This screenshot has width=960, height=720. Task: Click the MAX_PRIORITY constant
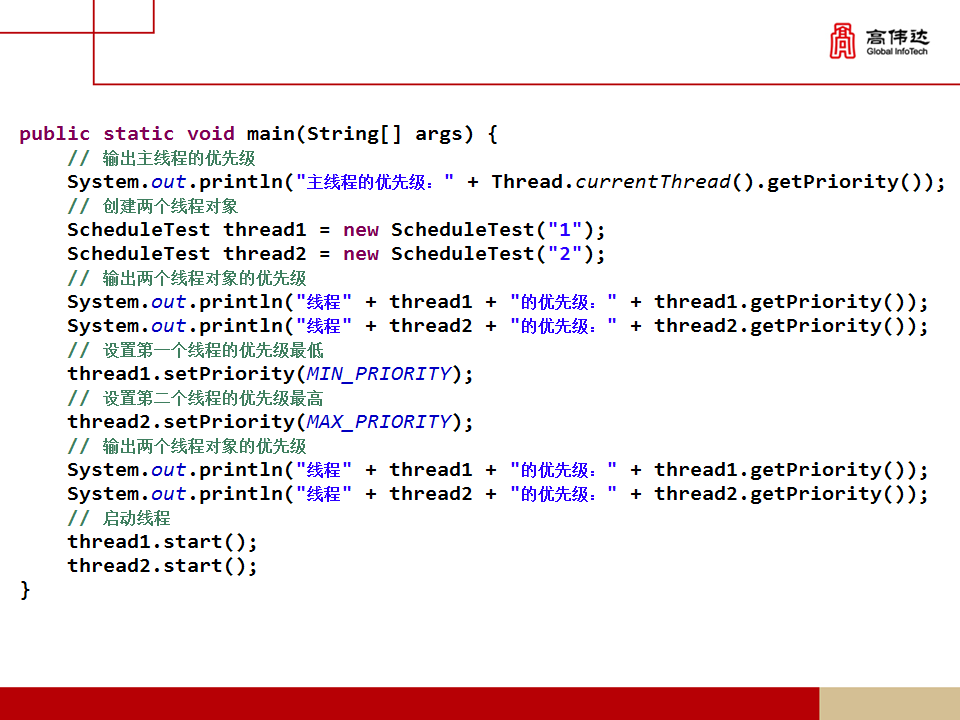pos(378,422)
